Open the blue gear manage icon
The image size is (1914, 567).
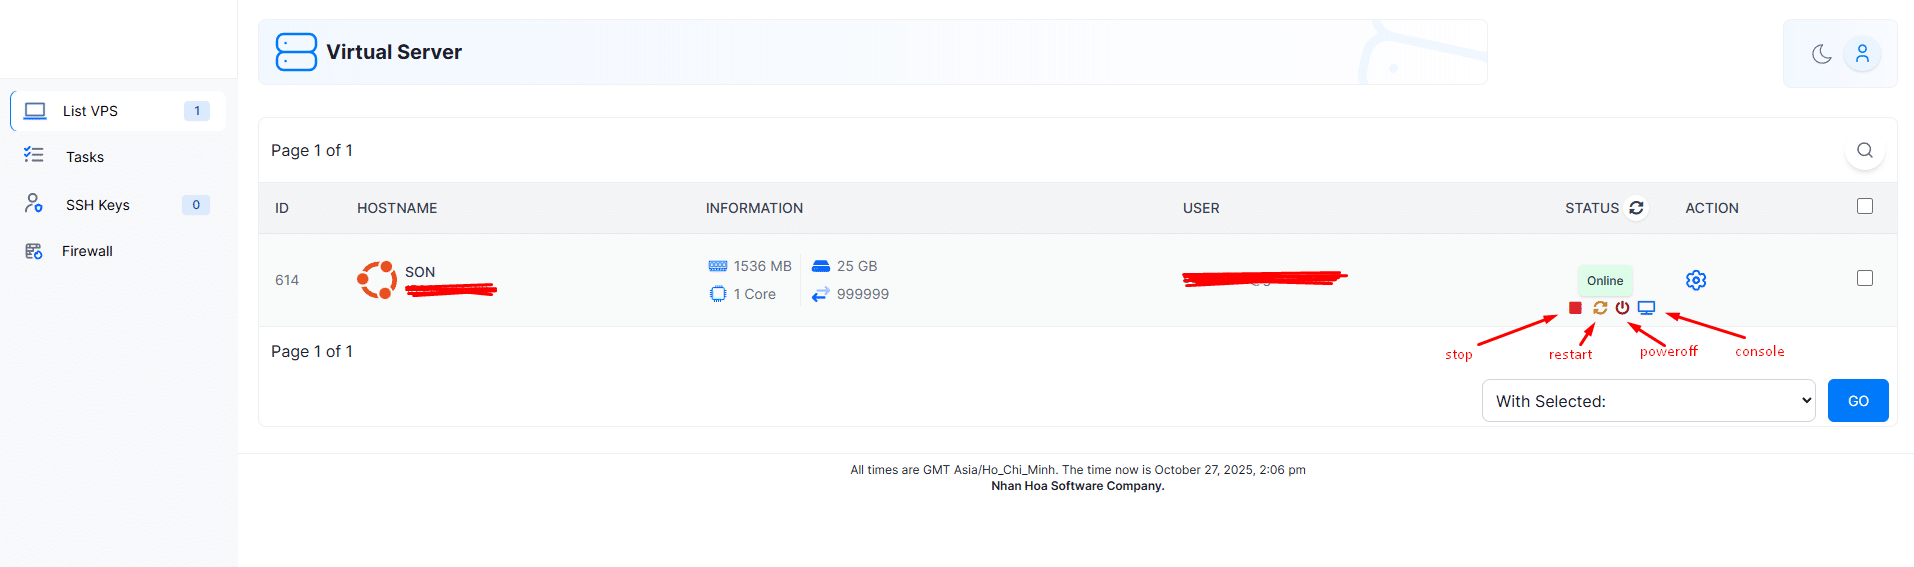pos(1696,280)
